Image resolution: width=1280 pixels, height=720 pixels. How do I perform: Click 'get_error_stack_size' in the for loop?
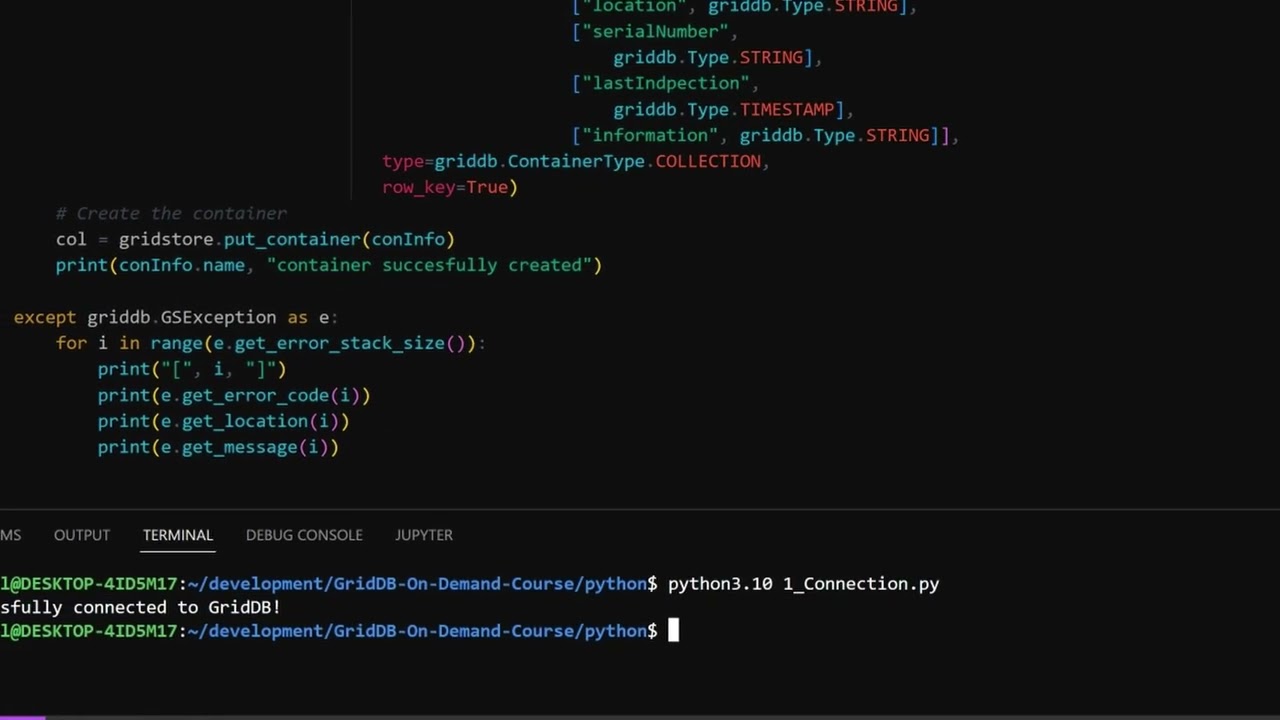339,343
